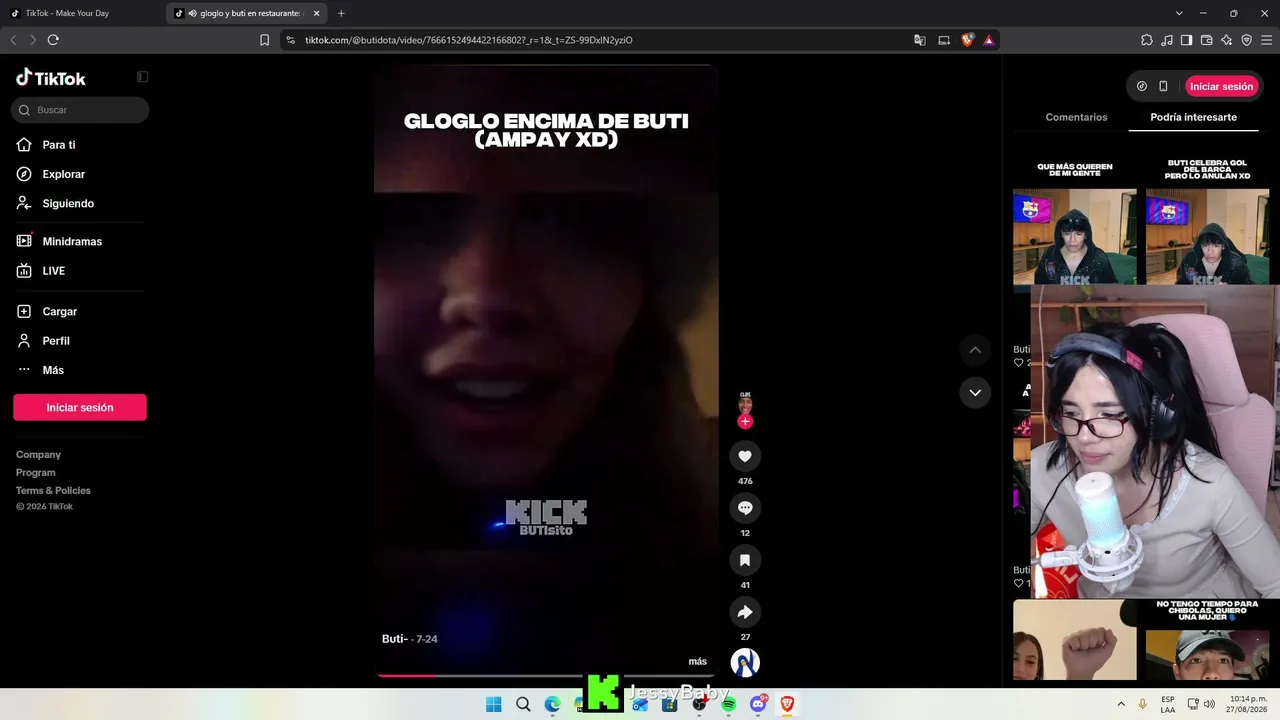Reload the current page

pyautogui.click(x=53, y=40)
